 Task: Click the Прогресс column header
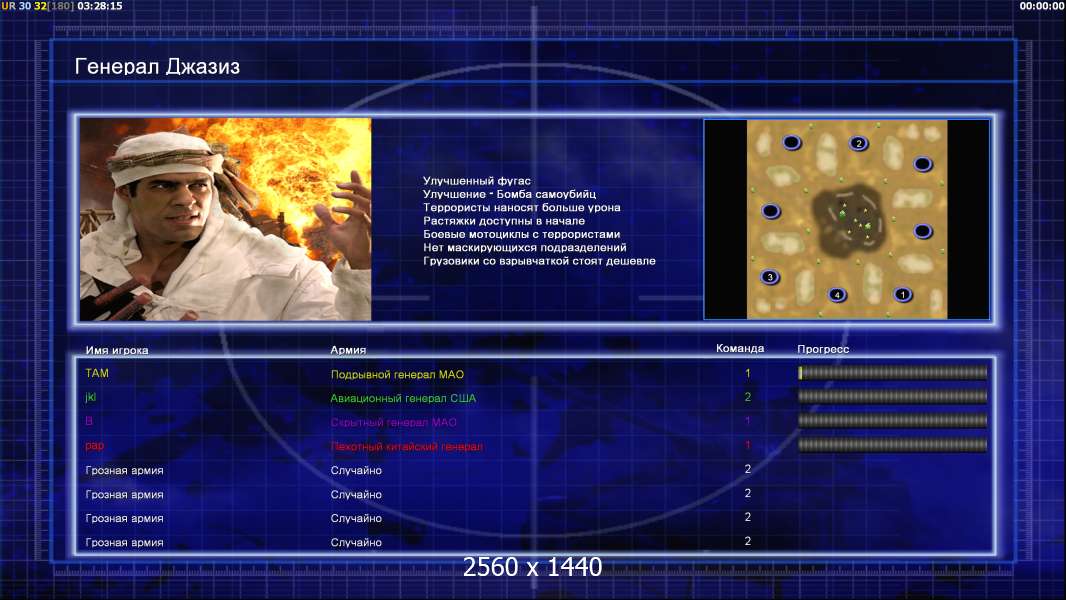pyautogui.click(x=823, y=350)
